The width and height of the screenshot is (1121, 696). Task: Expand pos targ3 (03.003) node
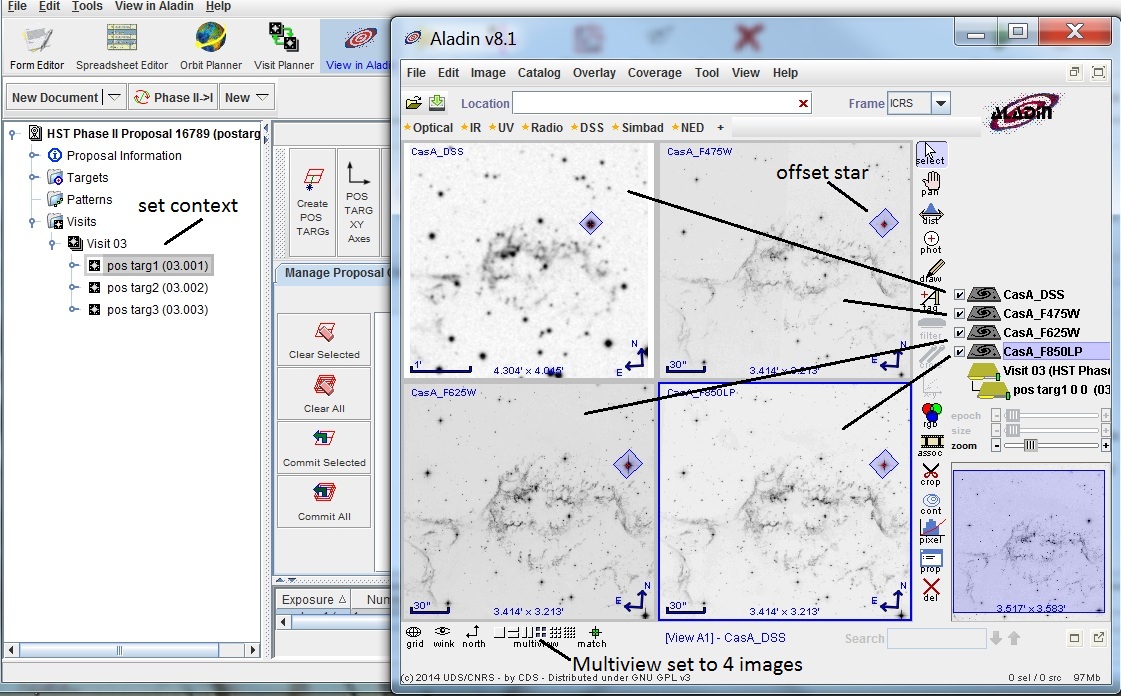click(x=73, y=309)
